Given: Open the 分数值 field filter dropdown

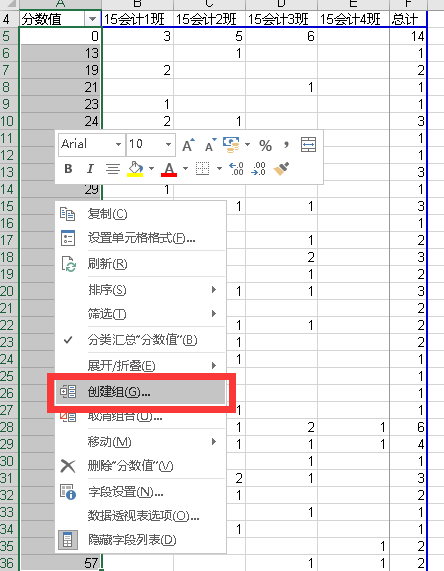Looking at the screenshot, I should [x=92, y=19].
